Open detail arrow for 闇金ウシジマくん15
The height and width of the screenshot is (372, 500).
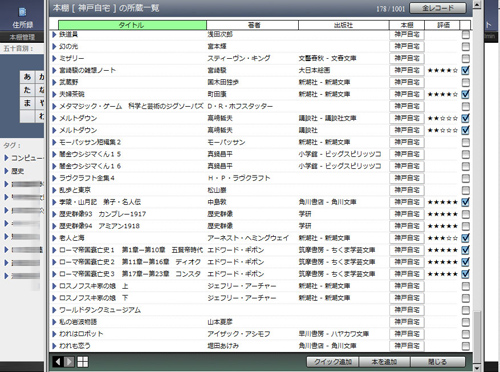(x=54, y=154)
